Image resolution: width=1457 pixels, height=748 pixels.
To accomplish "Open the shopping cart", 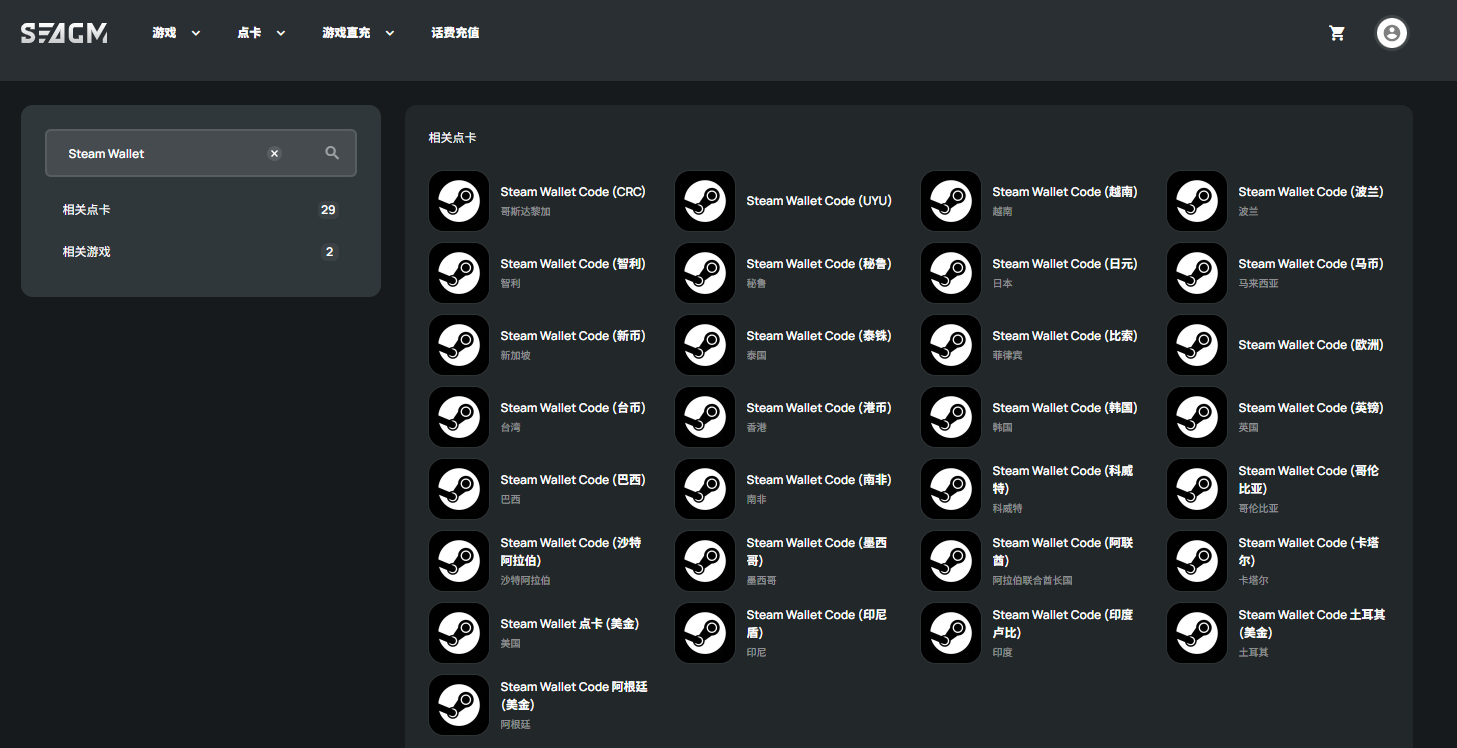I will [x=1337, y=33].
